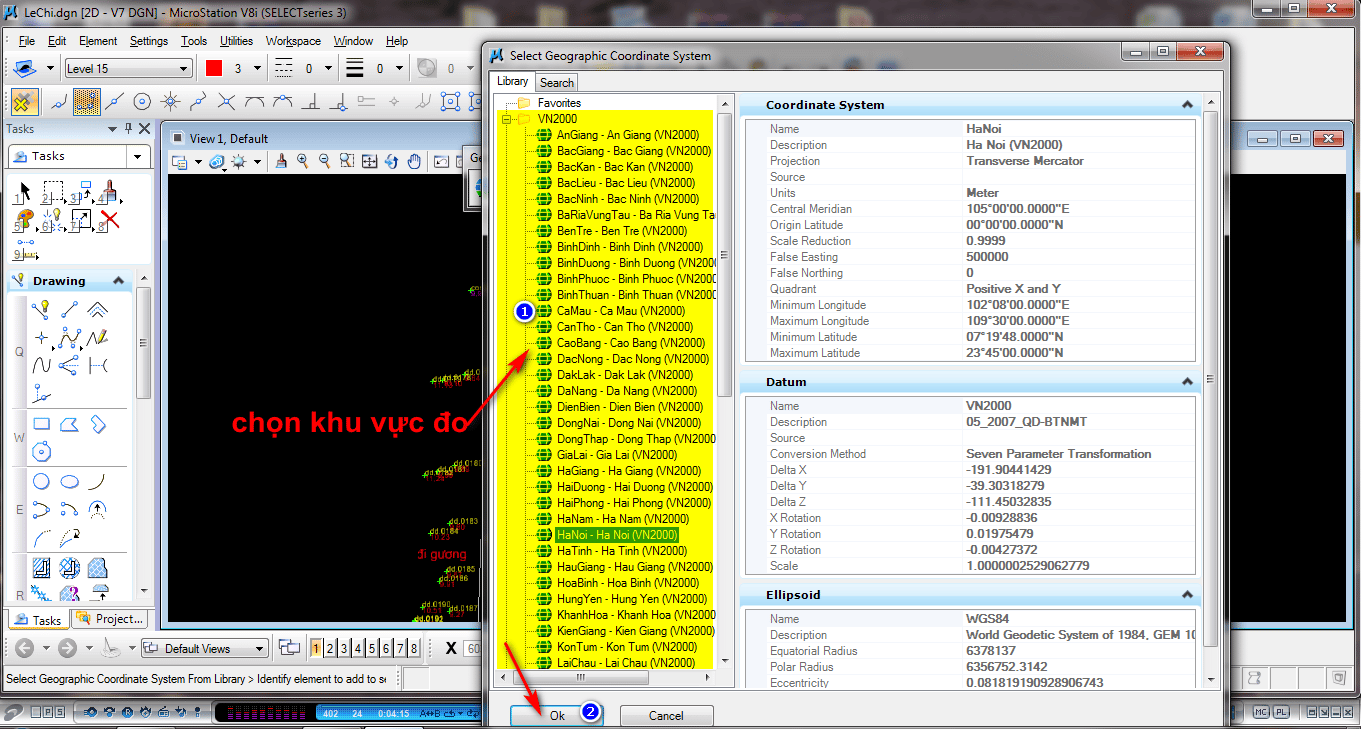Open the Tasks selector dropdown
This screenshot has height=729, width=1361.
tap(137, 157)
